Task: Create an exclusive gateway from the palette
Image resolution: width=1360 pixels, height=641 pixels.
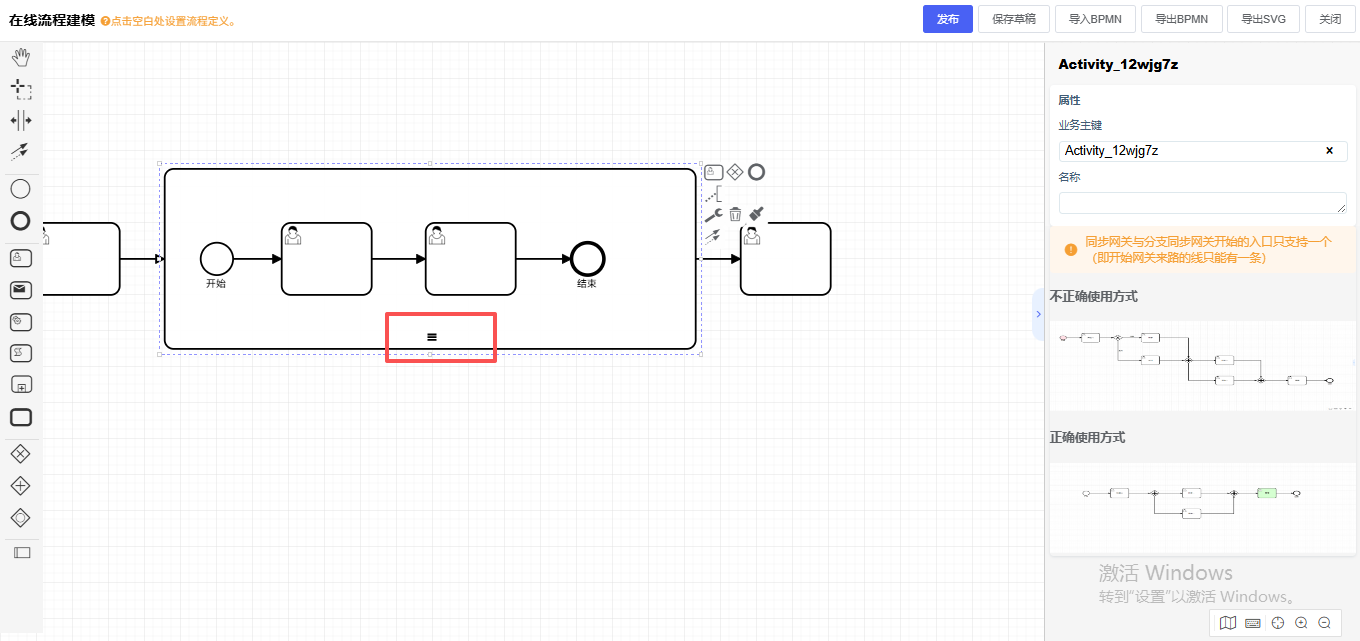Action: coord(20,454)
